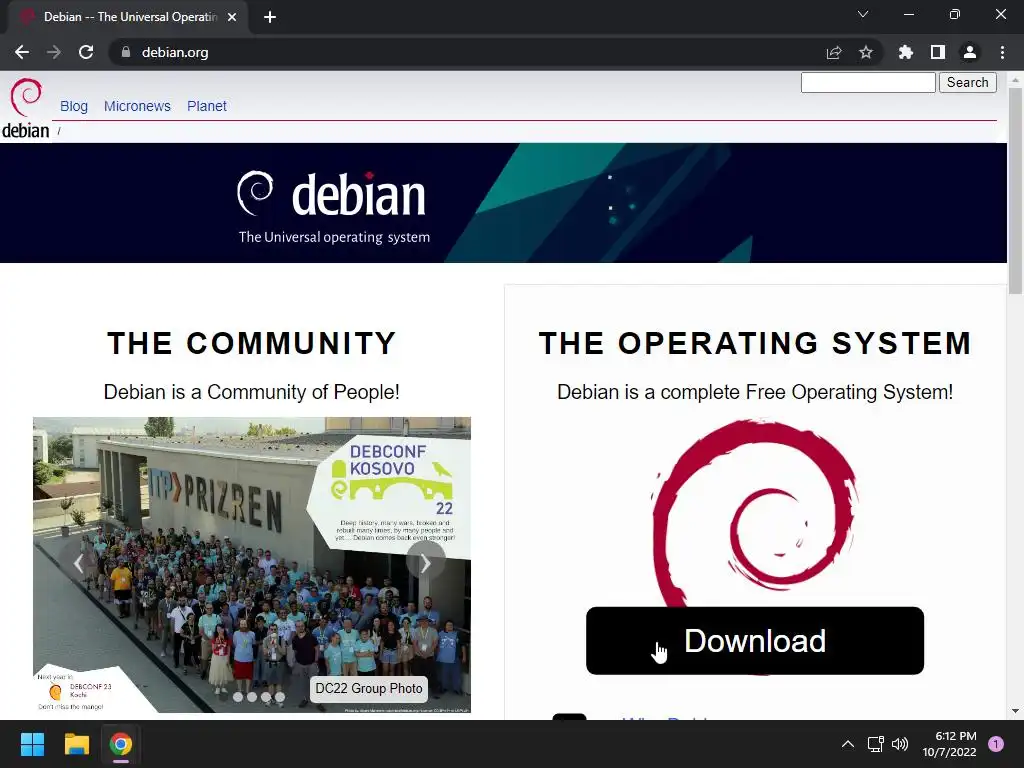This screenshot has height=768, width=1024.
Task: Click the large Download button
Action: coord(755,641)
